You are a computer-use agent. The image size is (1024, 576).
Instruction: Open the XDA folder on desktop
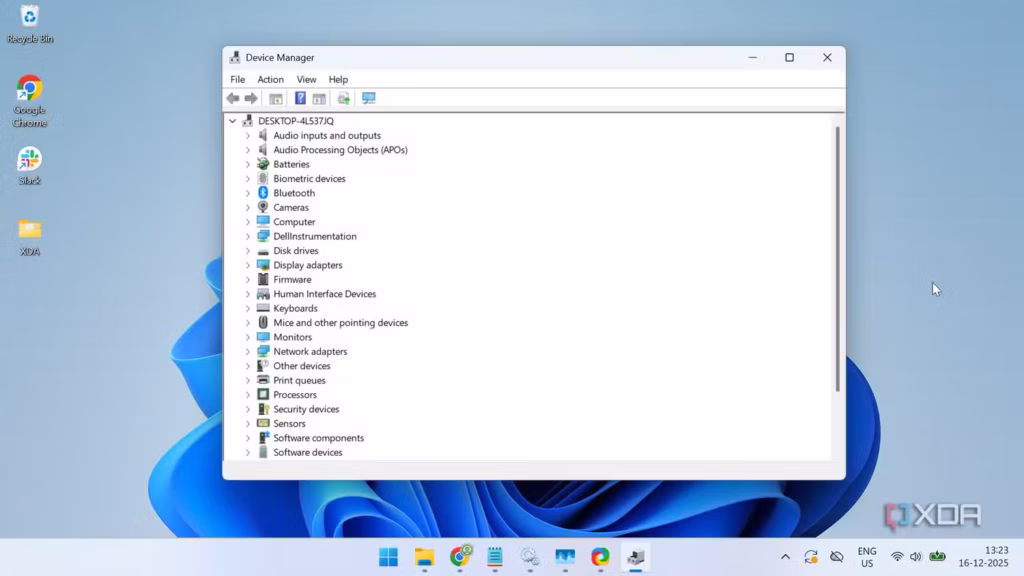pyautogui.click(x=29, y=237)
